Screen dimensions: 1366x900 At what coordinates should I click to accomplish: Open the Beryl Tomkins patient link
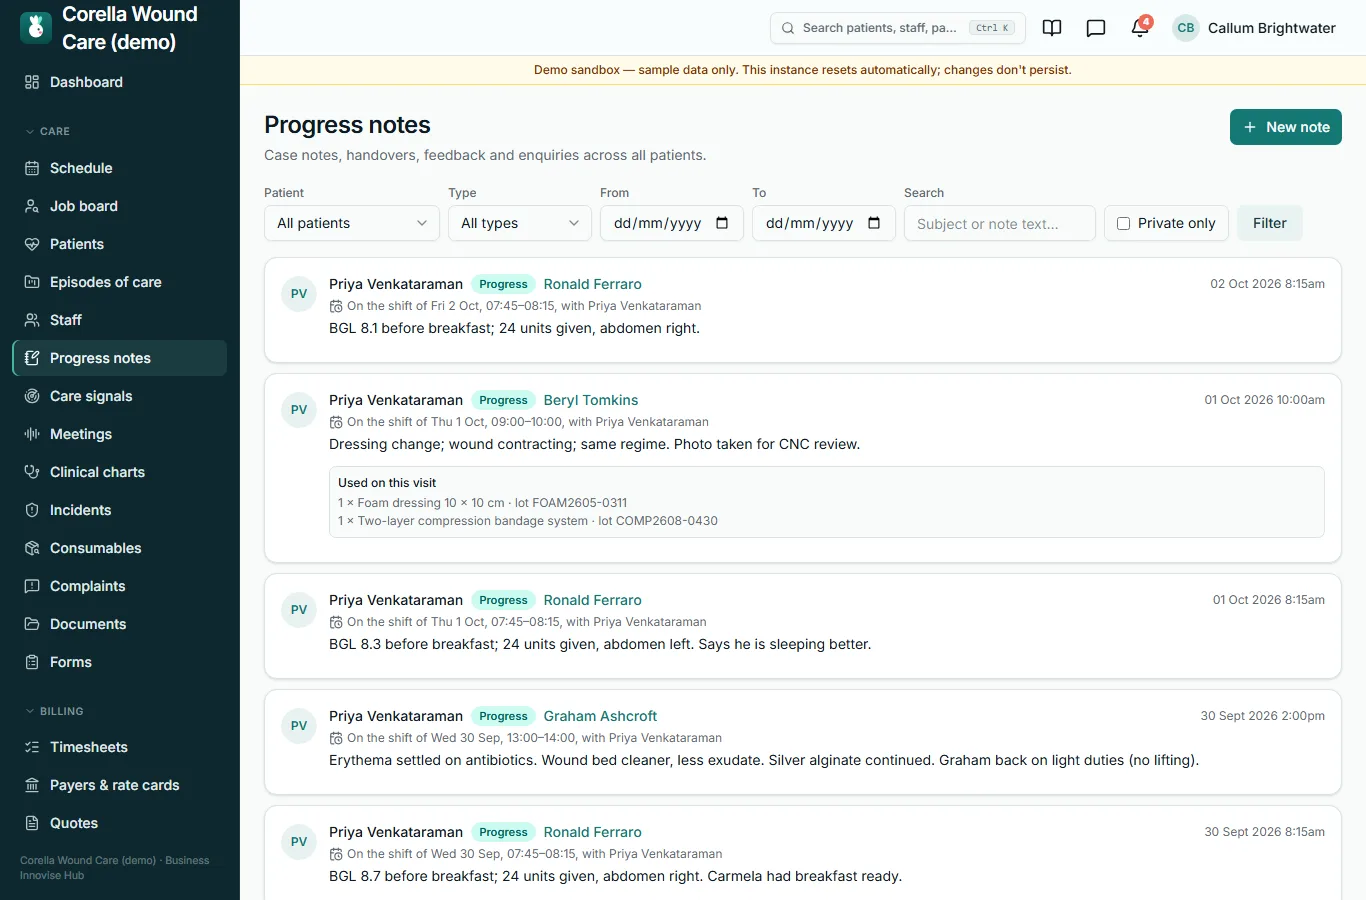tap(591, 400)
